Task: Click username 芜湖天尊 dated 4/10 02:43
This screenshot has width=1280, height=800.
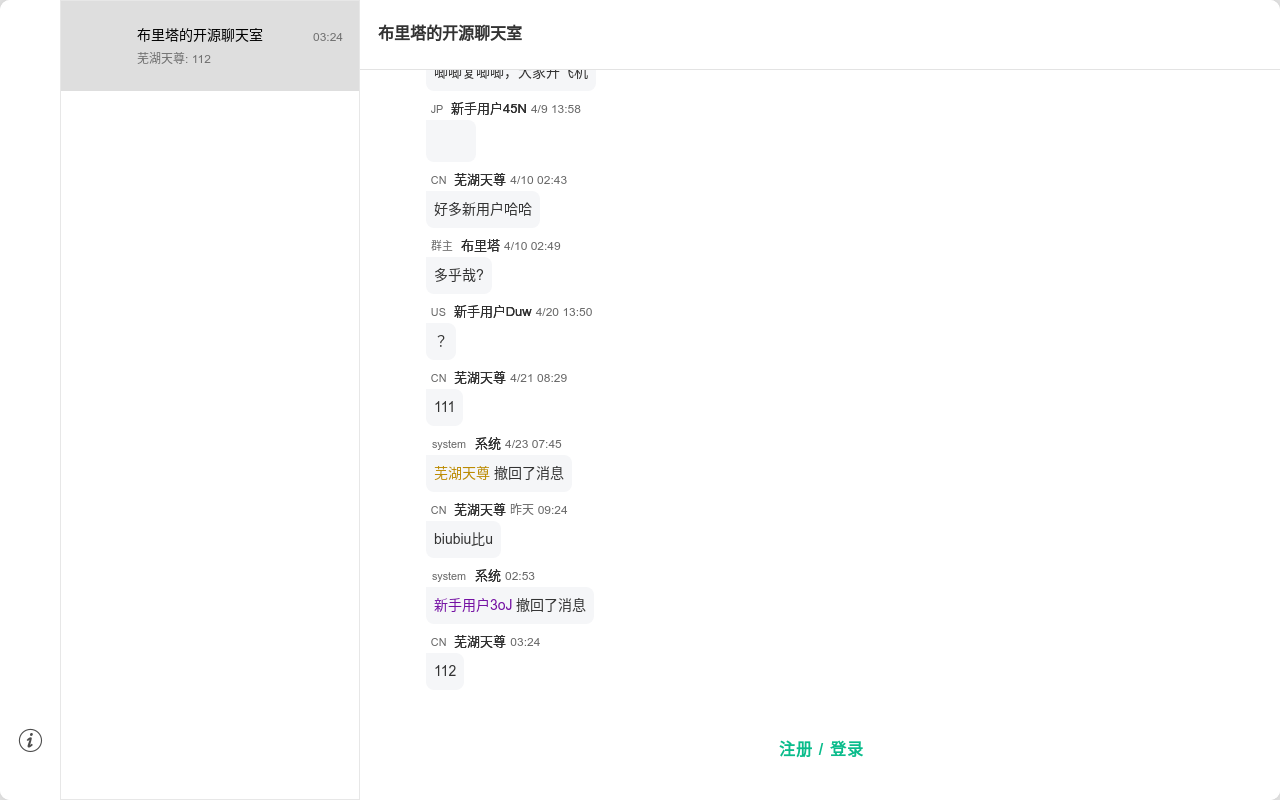Action: click(x=480, y=180)
